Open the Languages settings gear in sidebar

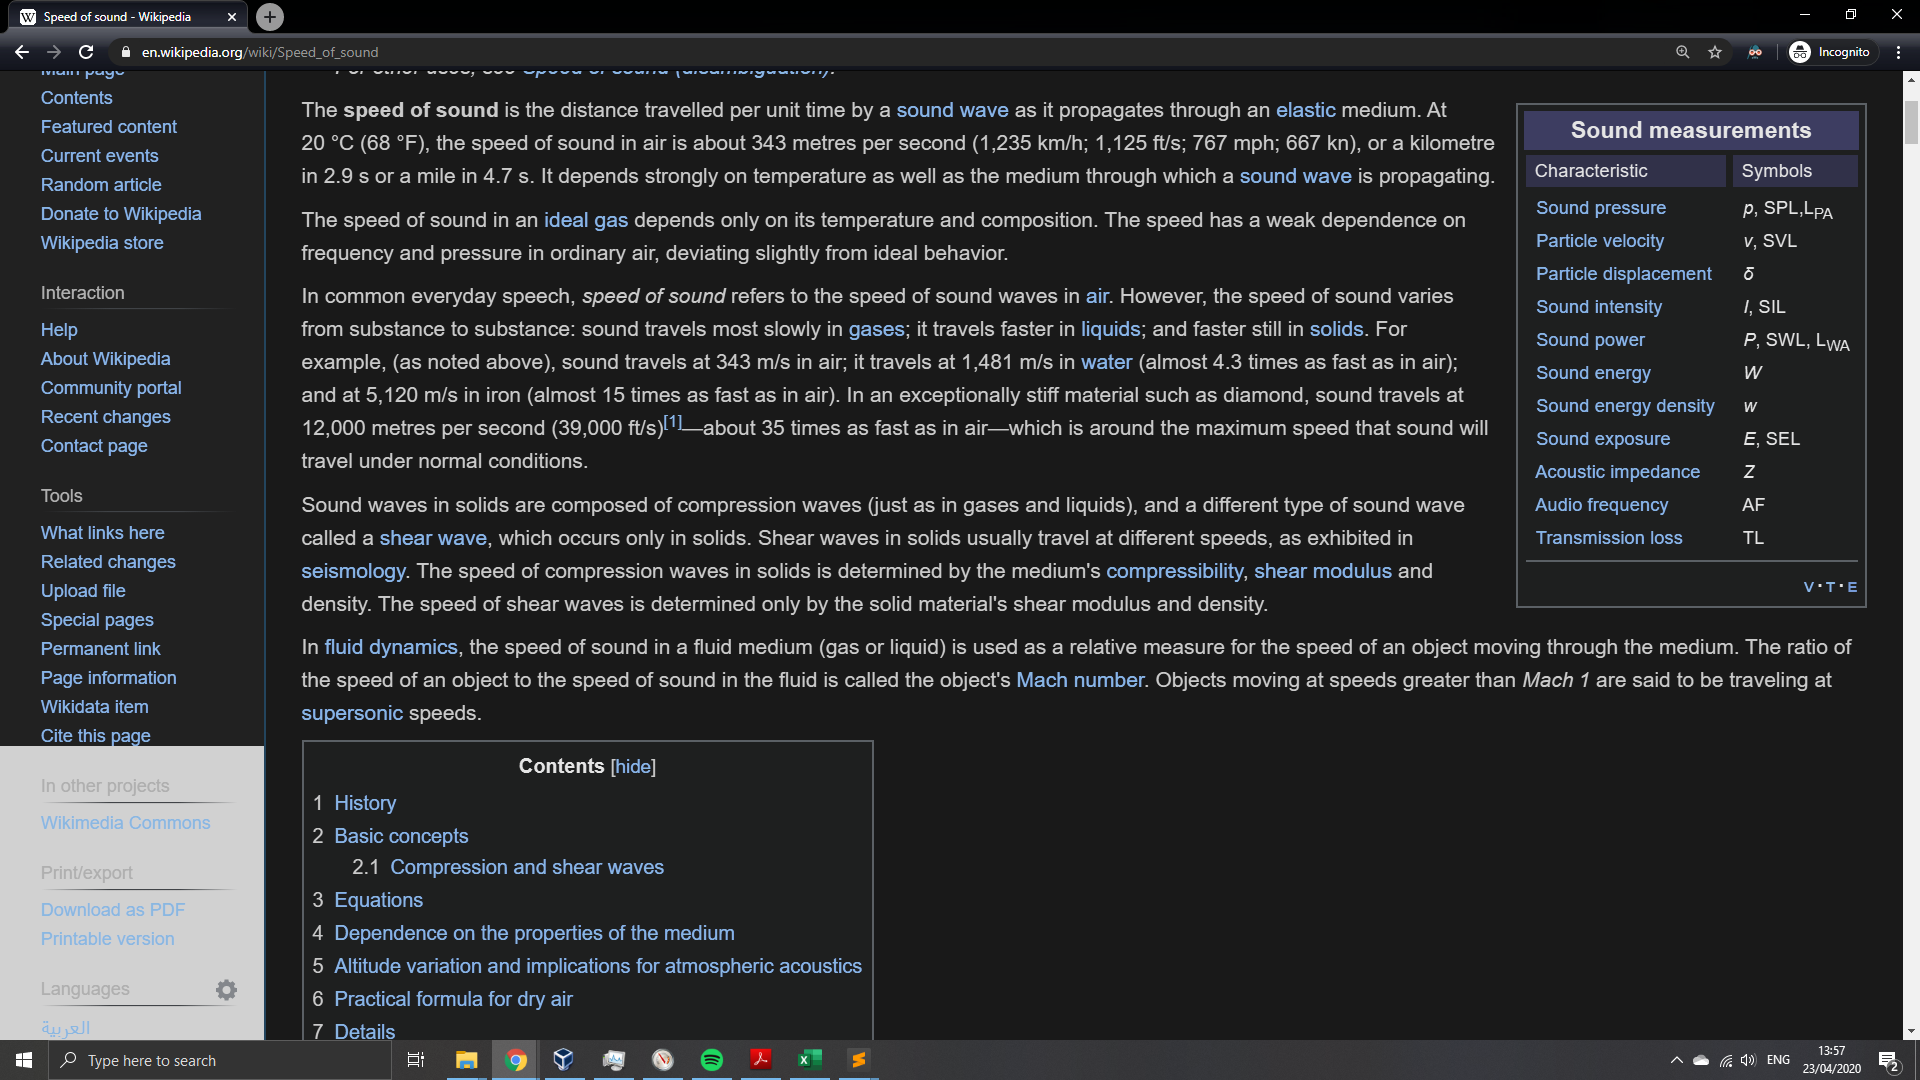pos(226,989)
